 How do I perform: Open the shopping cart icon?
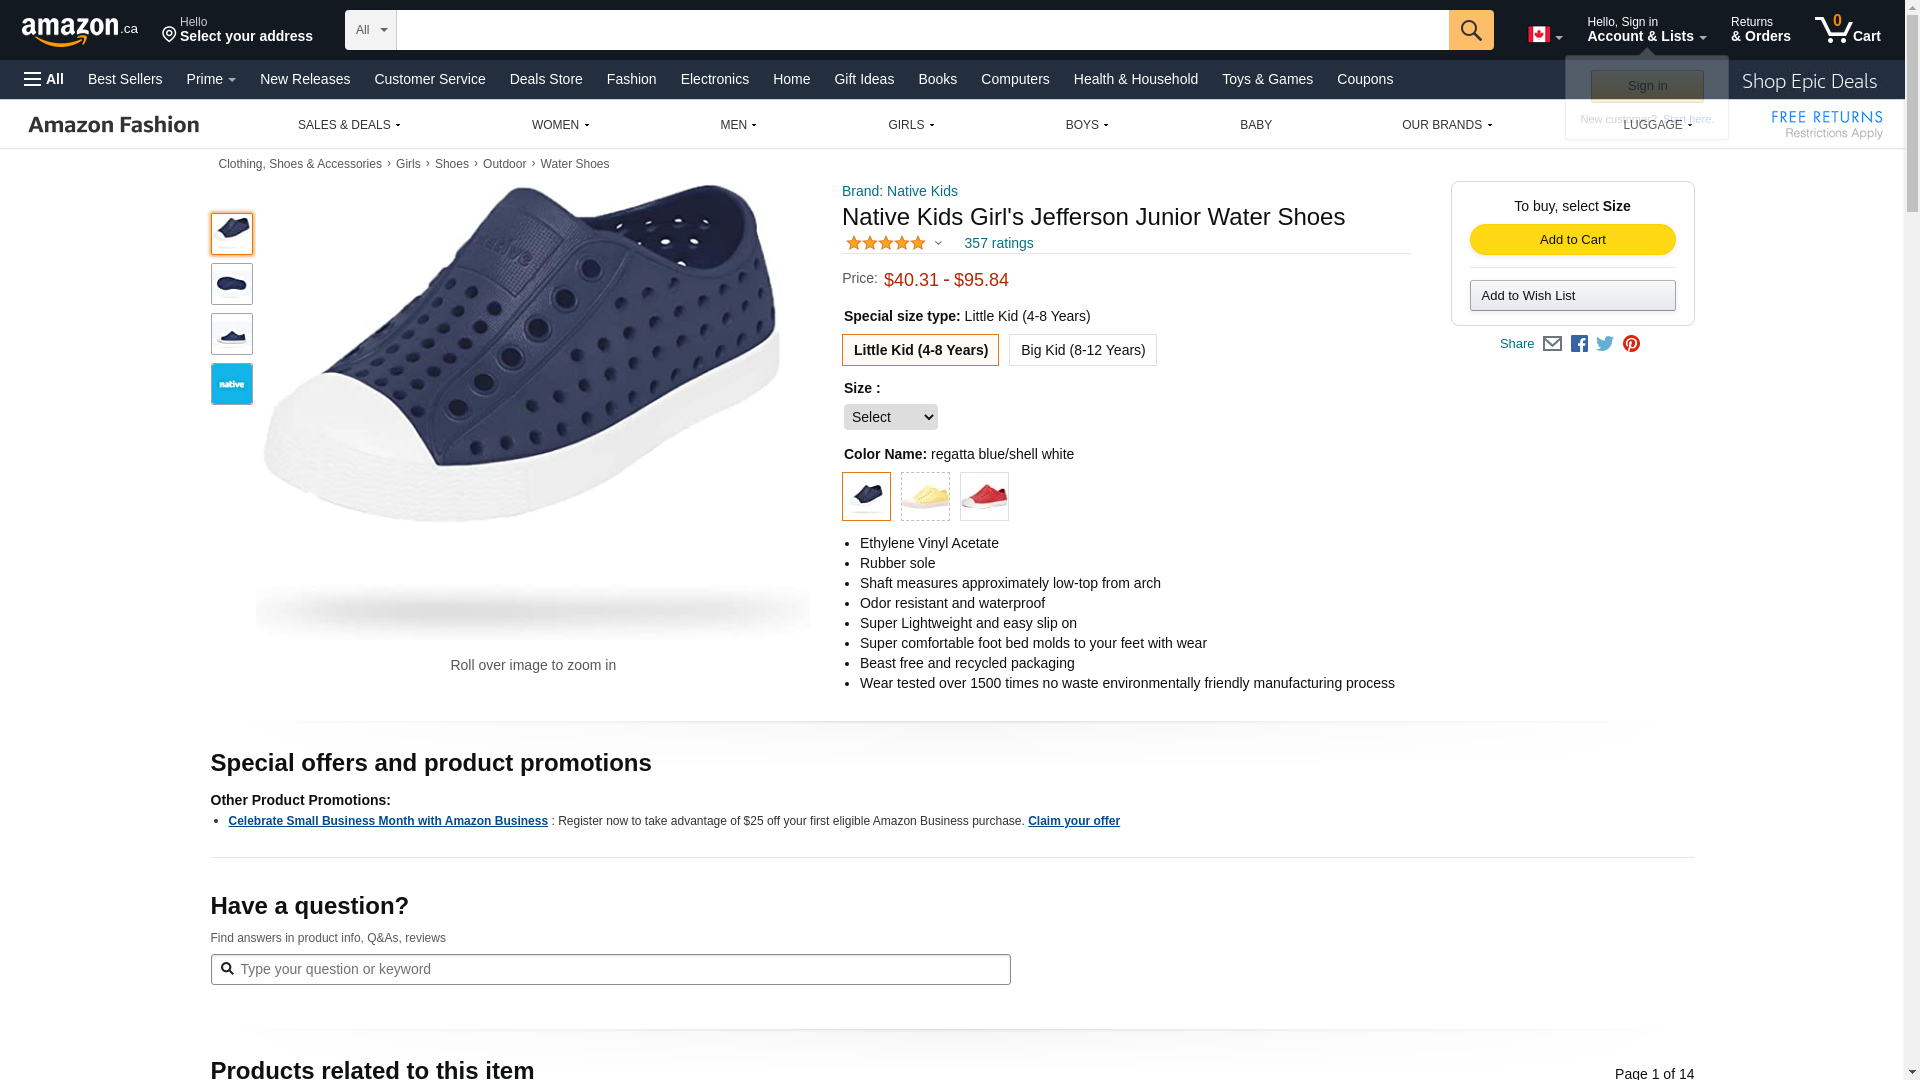1846,30
